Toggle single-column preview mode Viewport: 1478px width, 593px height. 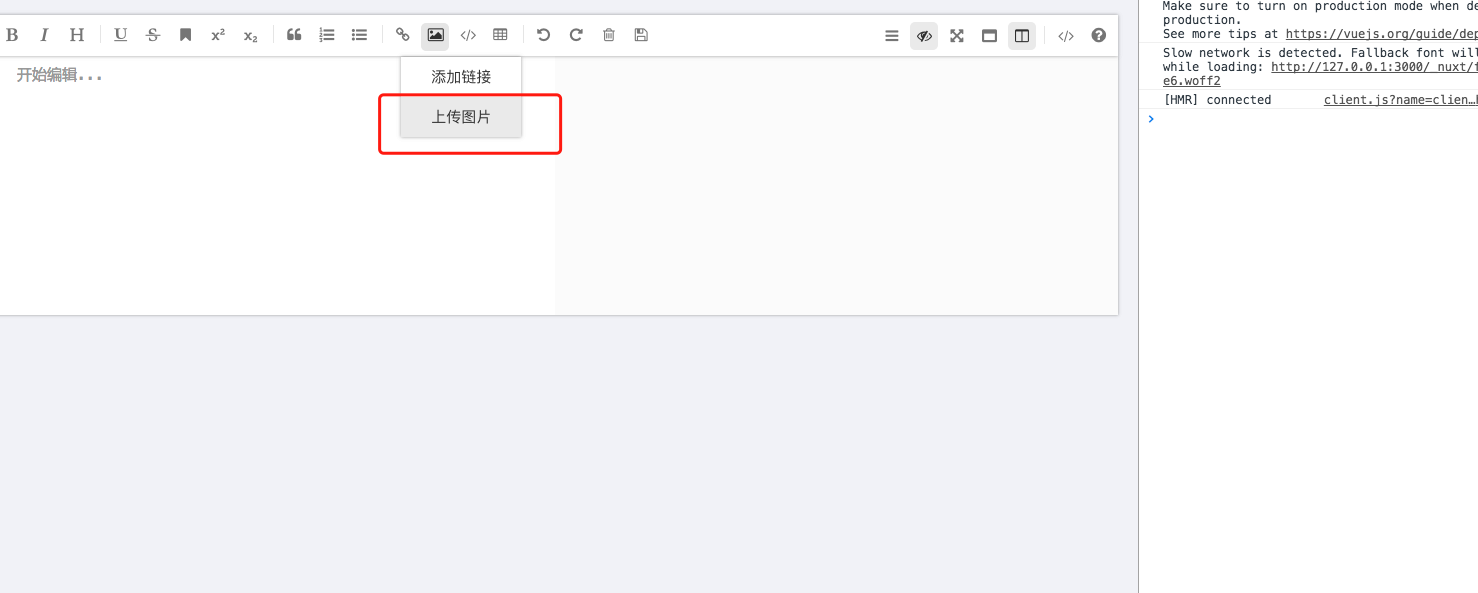pyautogui.click(x=989, y=34)
